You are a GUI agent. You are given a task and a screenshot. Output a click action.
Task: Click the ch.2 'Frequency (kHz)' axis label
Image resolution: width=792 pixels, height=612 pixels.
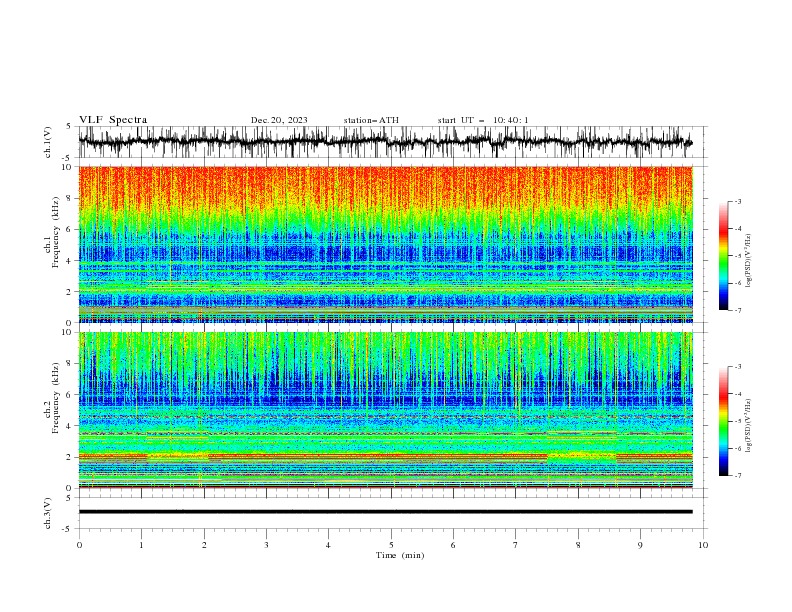coord(55,398)
